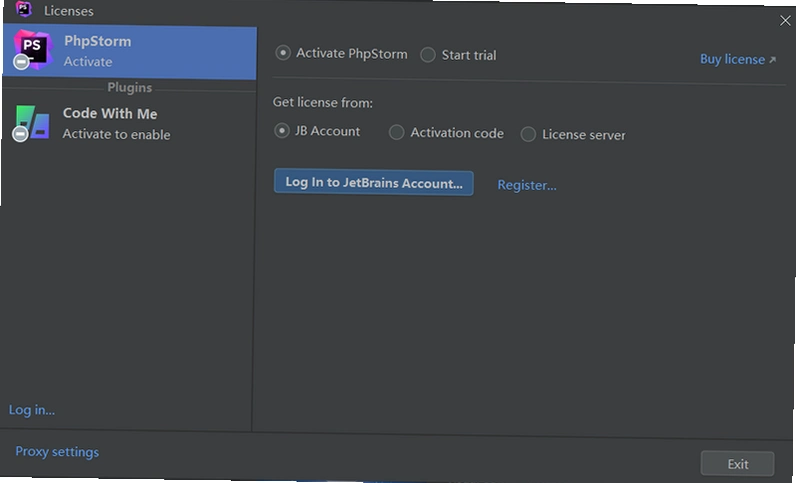Image resolution: width=796 pixels, height=483 pixels.
Task: Open the Buy license link
Action: tap(738, 59)
